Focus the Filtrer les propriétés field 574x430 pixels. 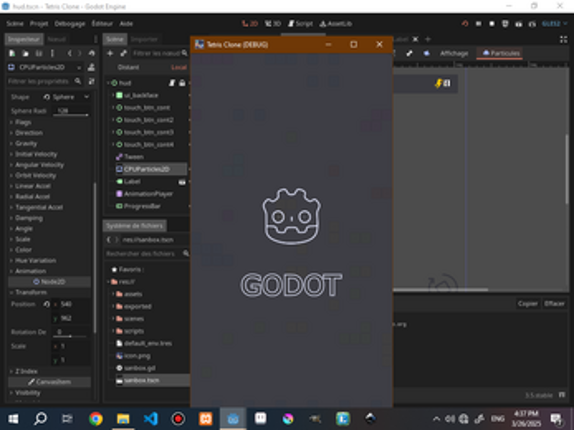44,81
